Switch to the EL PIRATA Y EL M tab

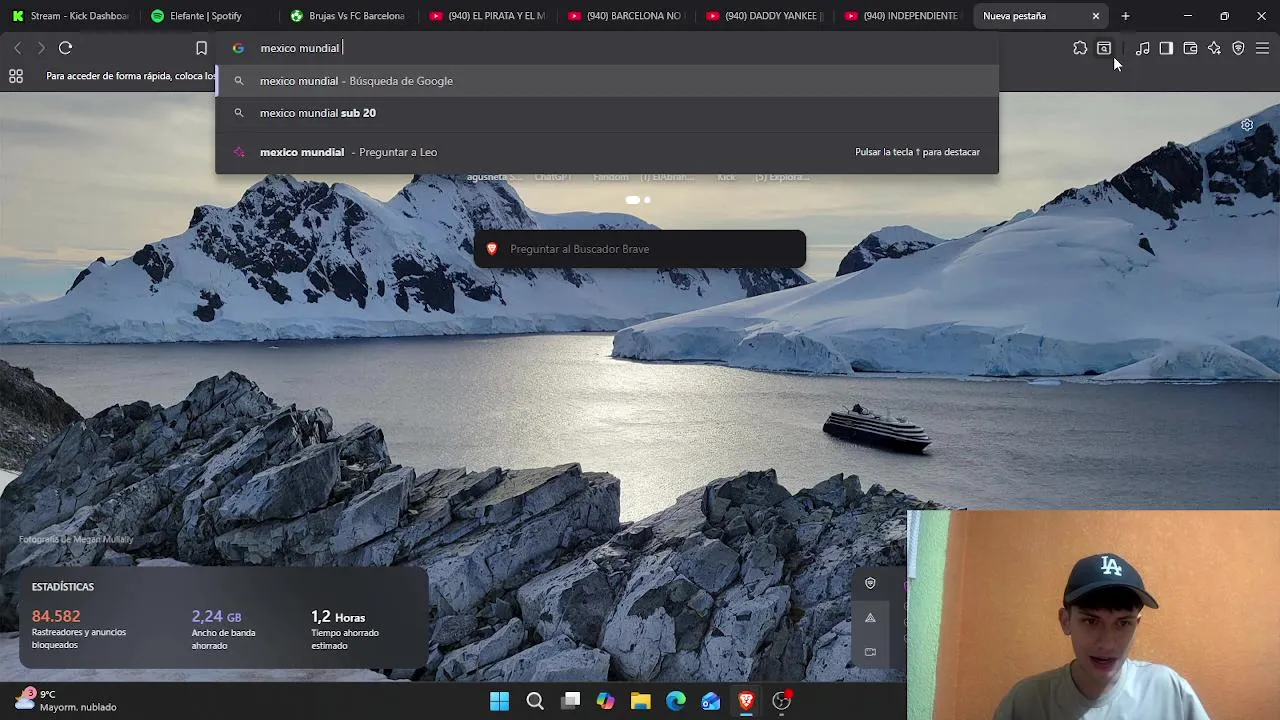click(486, 16)
